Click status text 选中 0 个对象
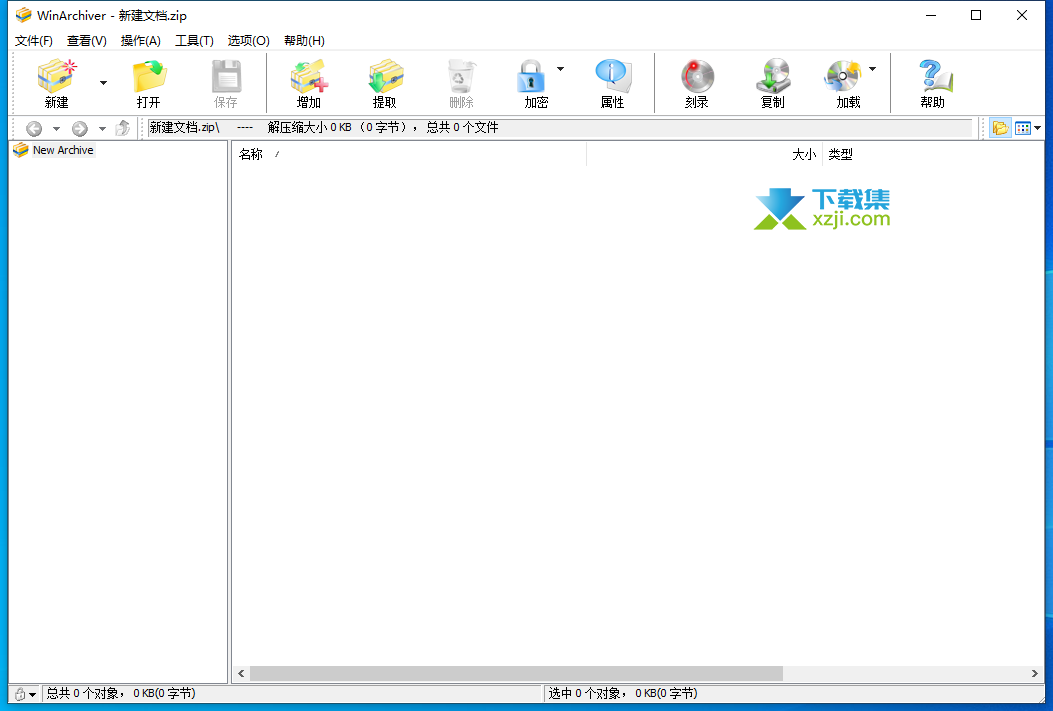 pos(587,694)
